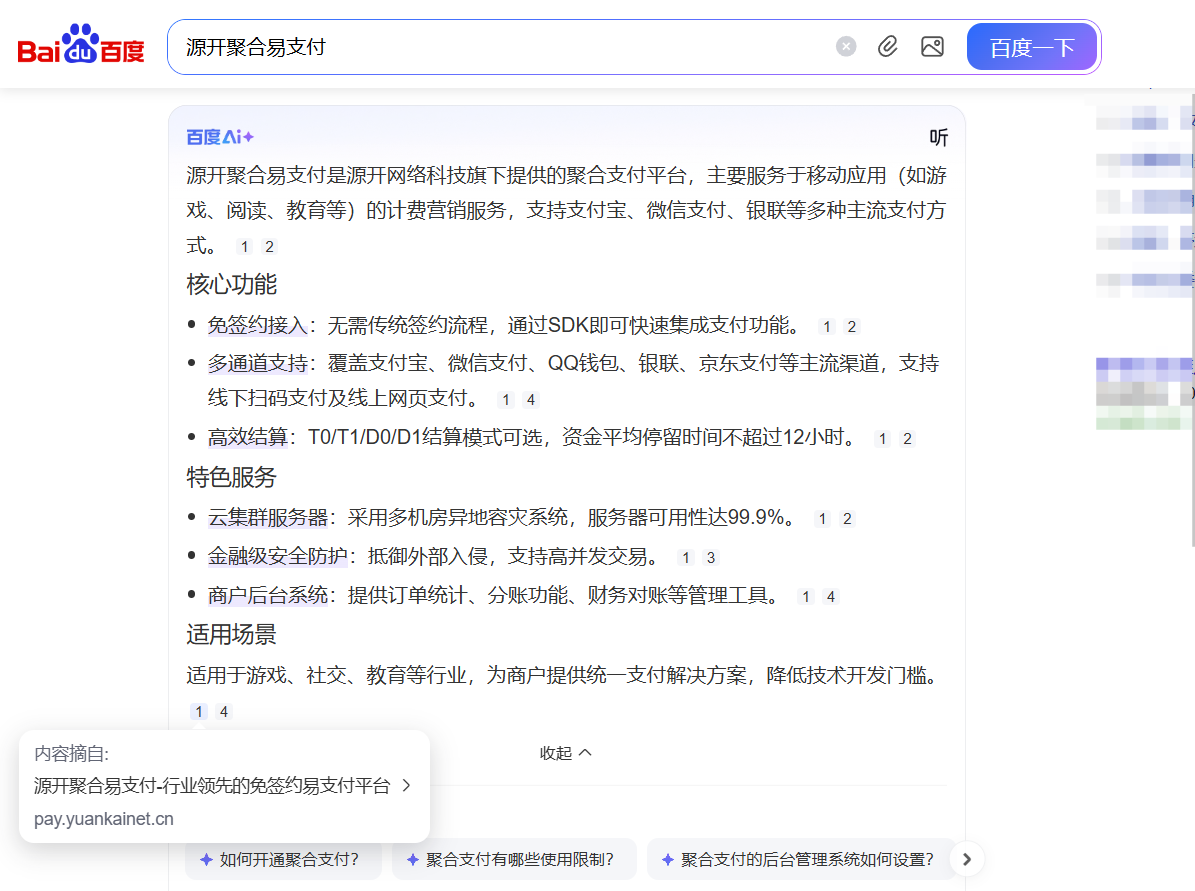Open the 多通道支持 highlighted term

(257, 364)
